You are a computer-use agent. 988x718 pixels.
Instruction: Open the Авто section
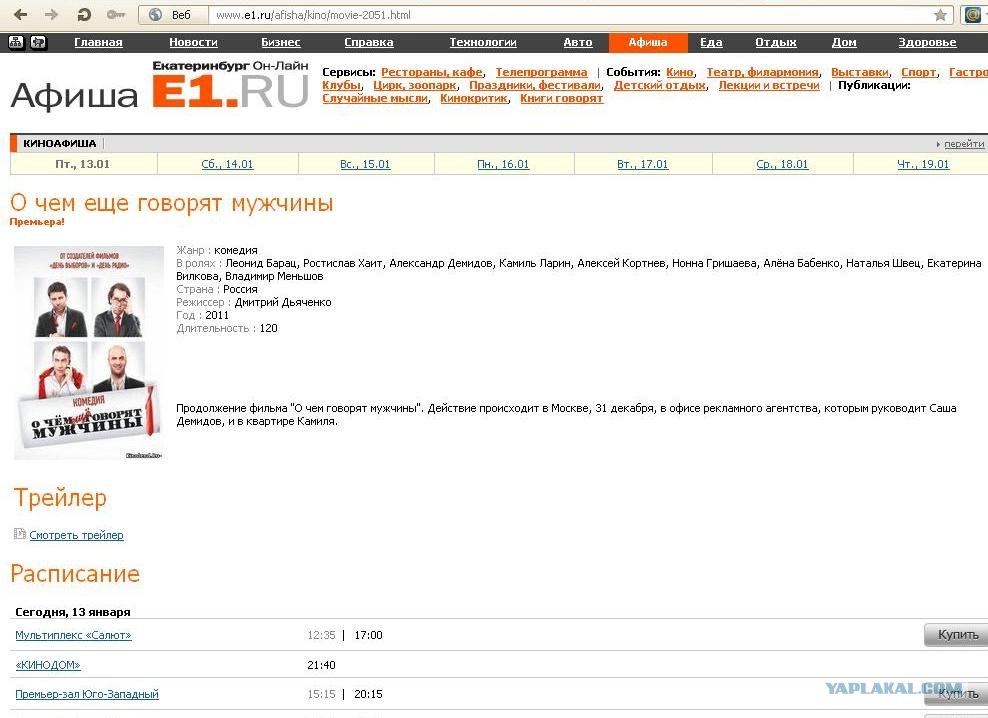(578, 42)
